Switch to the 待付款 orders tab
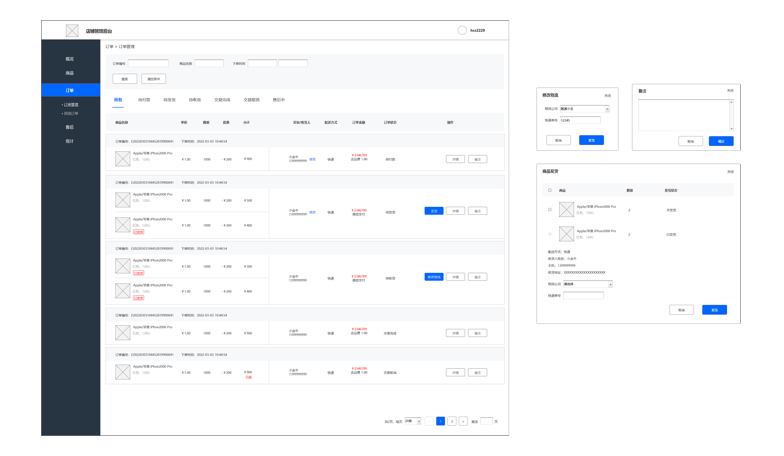 point(144,100)
